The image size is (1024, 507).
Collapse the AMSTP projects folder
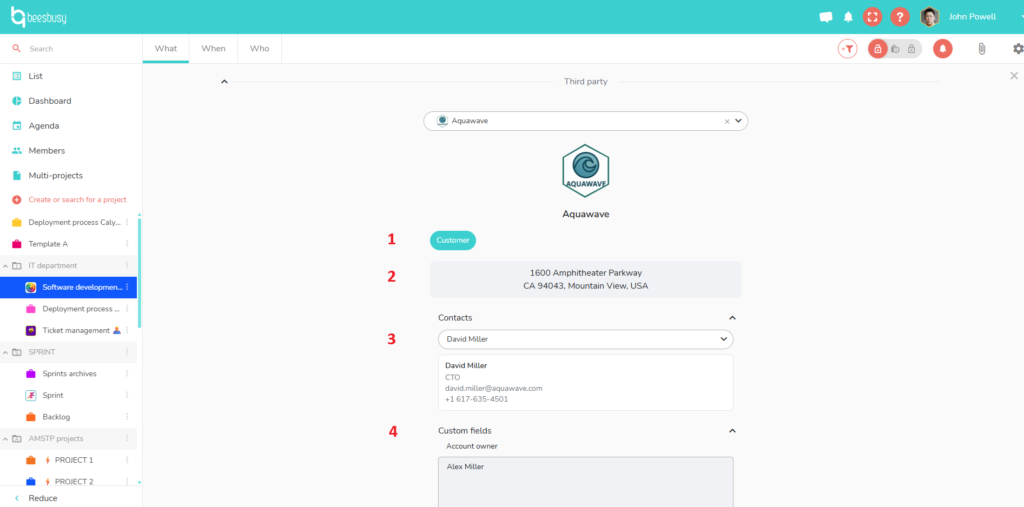tap(6, 438)
